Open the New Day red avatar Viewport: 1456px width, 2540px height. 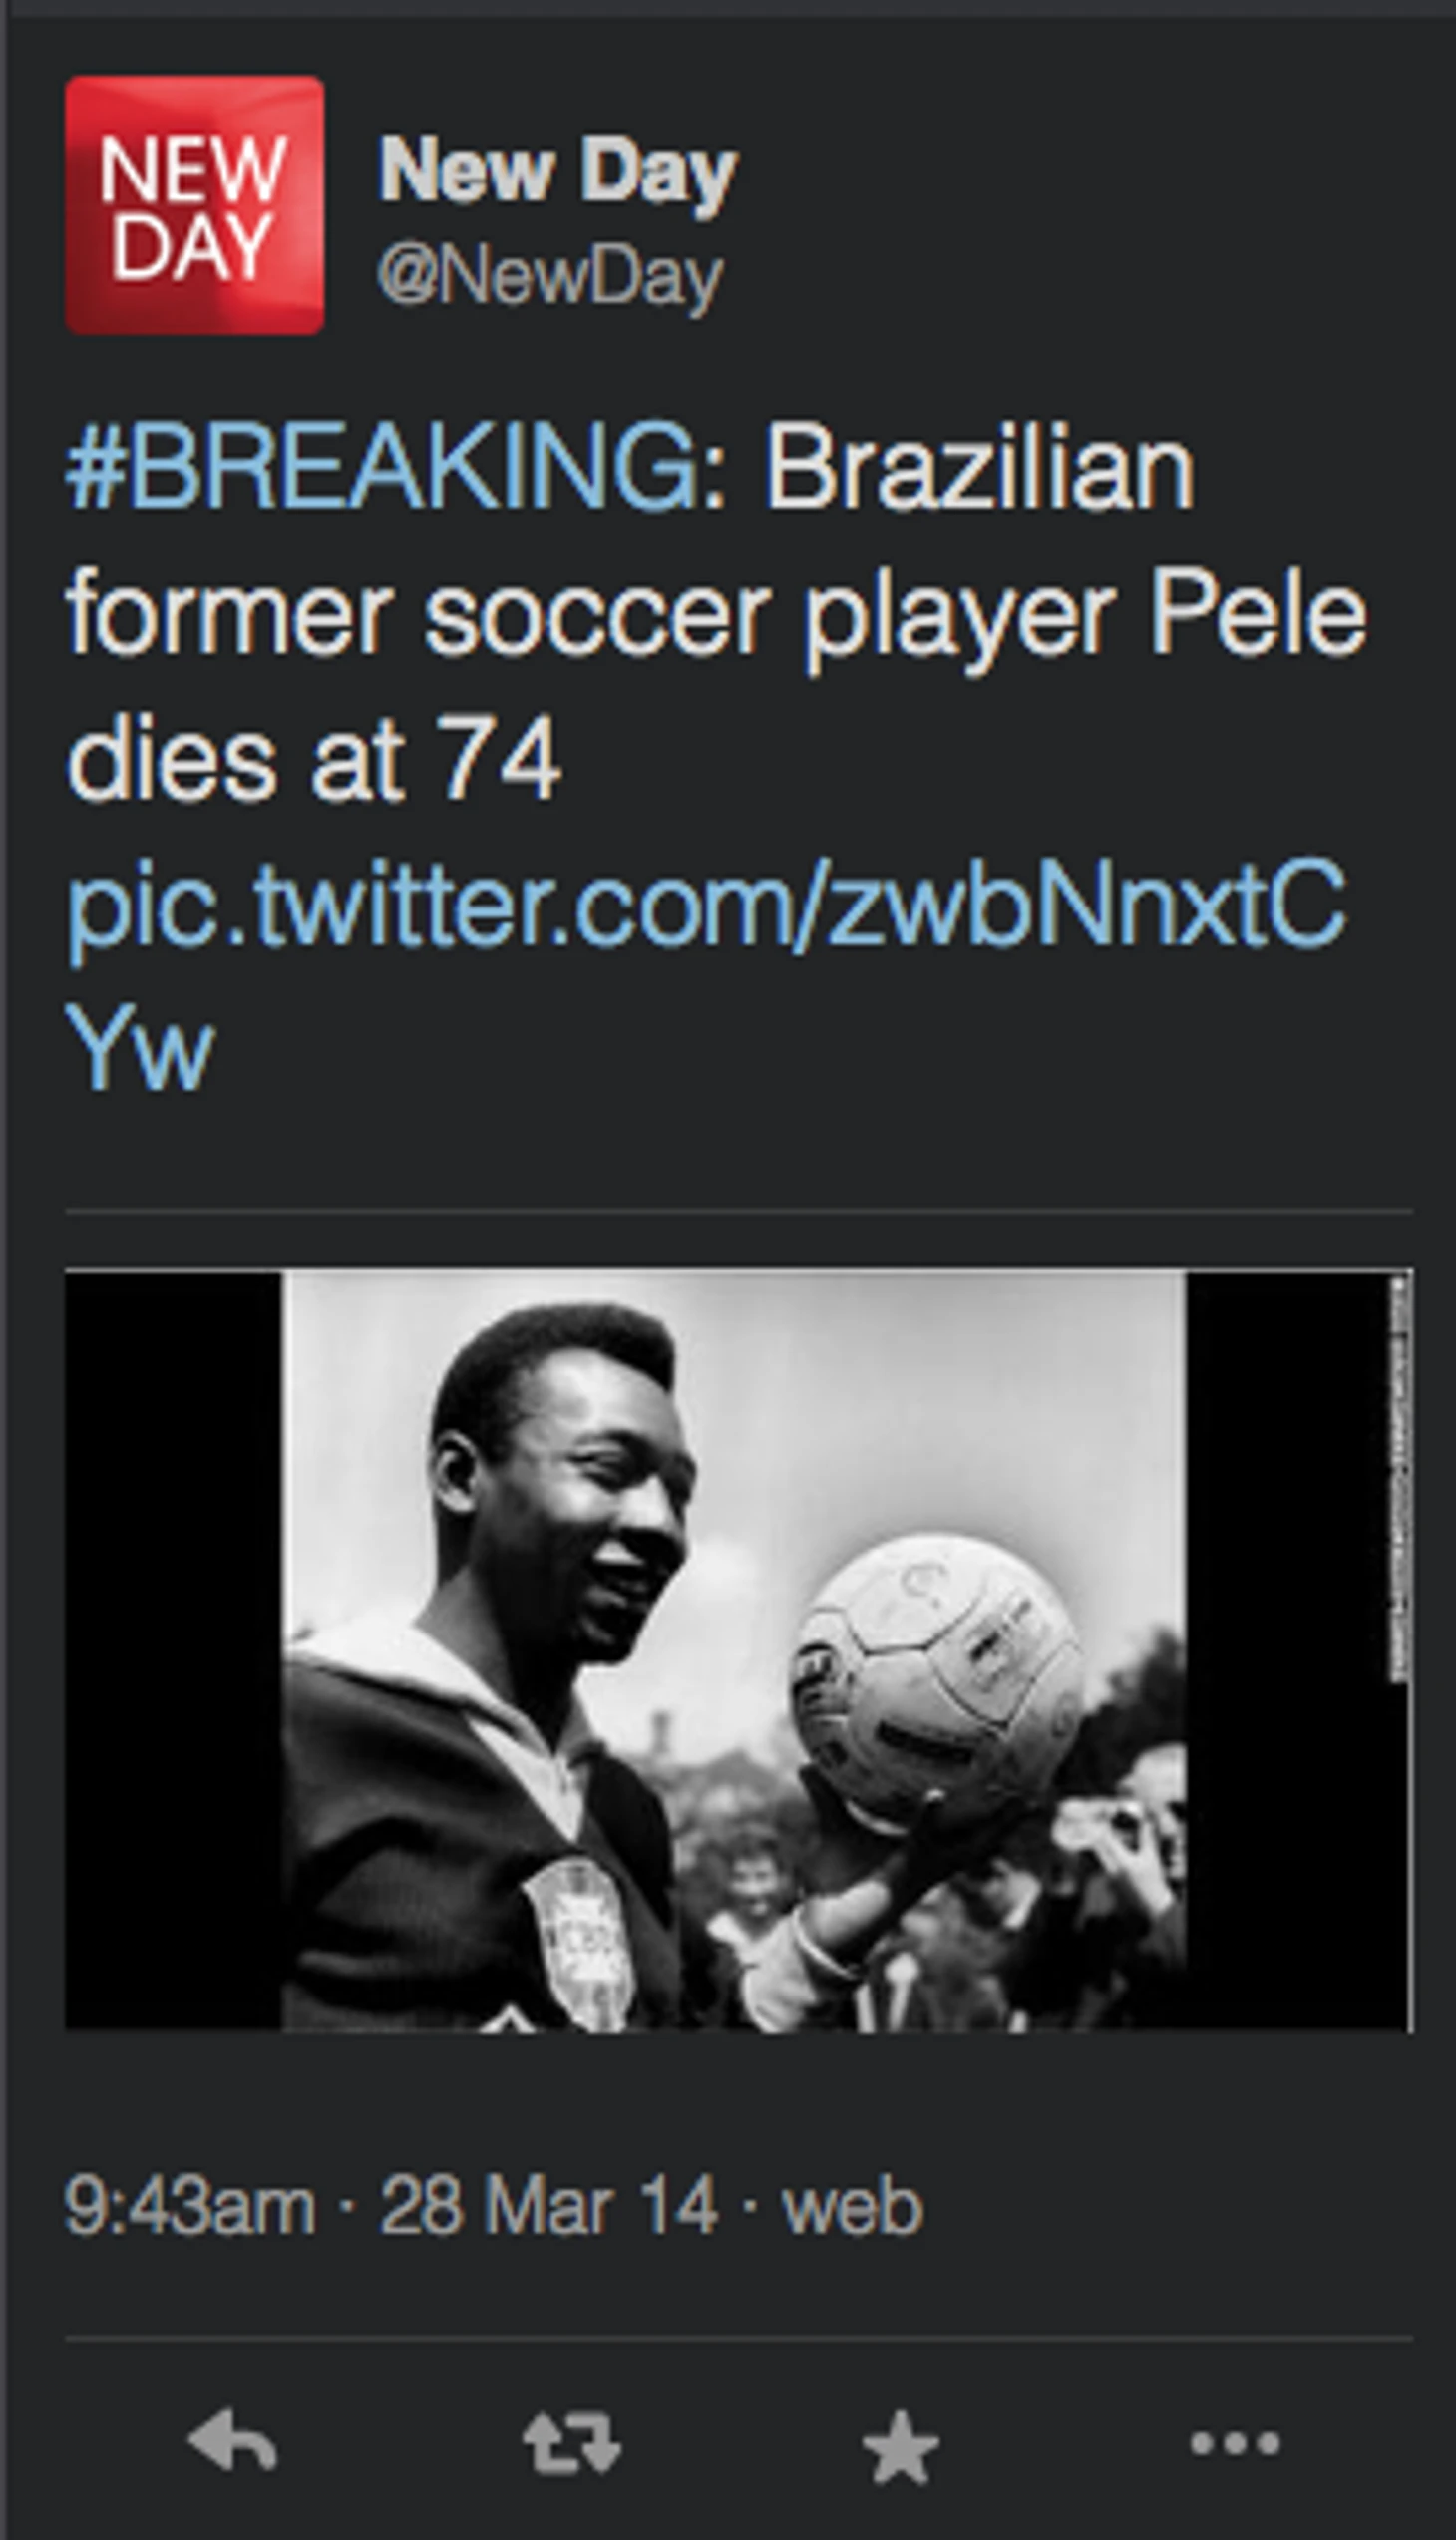coord(195,205)
